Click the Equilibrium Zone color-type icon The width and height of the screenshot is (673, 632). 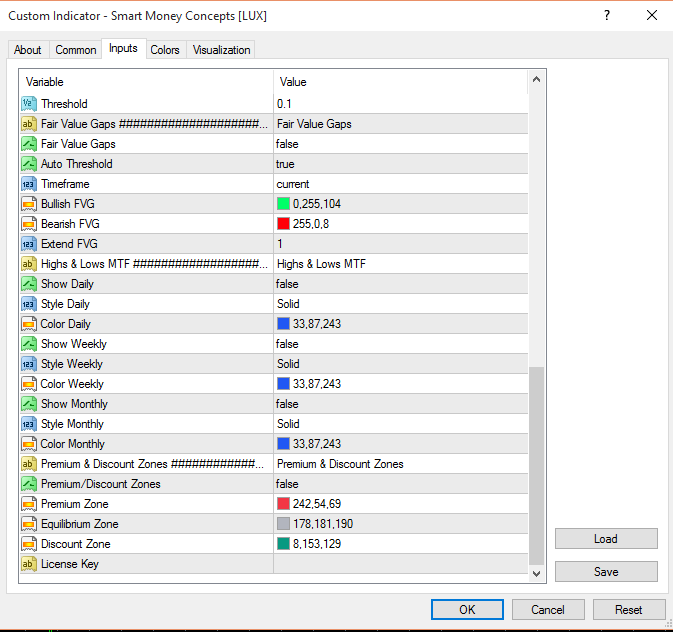click(x=29, y=524)
